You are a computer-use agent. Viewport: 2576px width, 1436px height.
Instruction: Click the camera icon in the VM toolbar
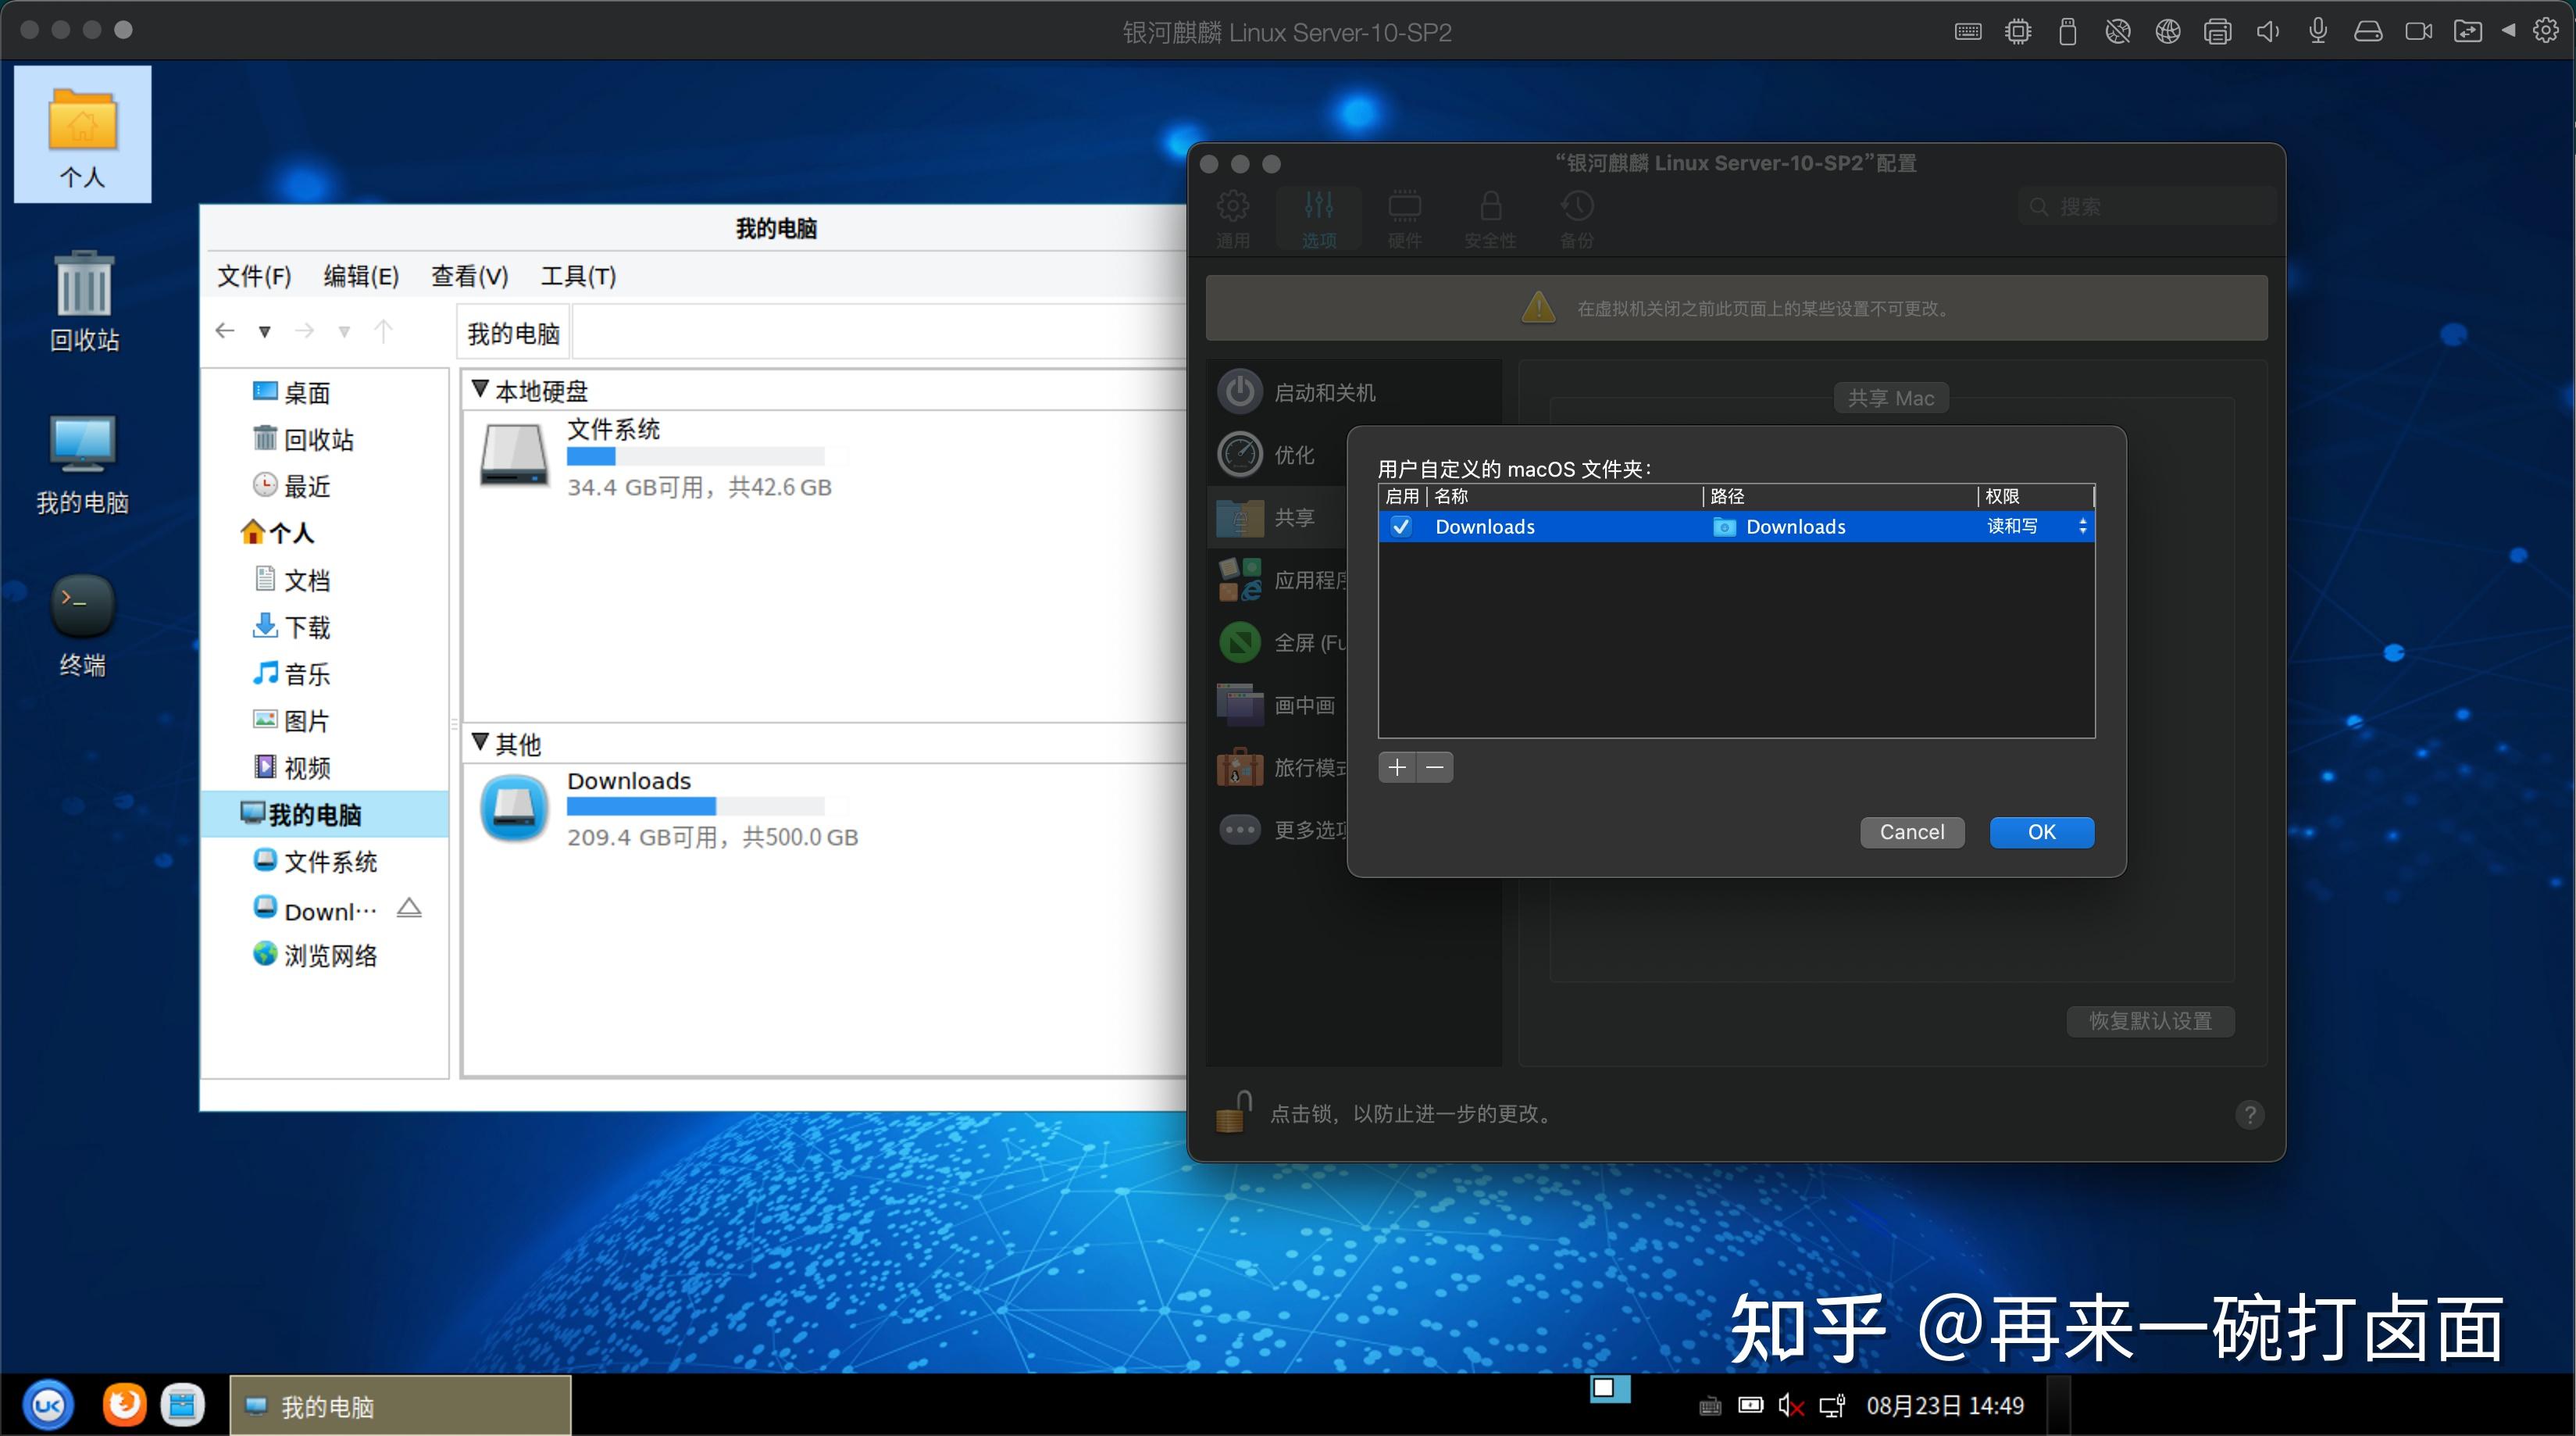tap(2418, 31)
